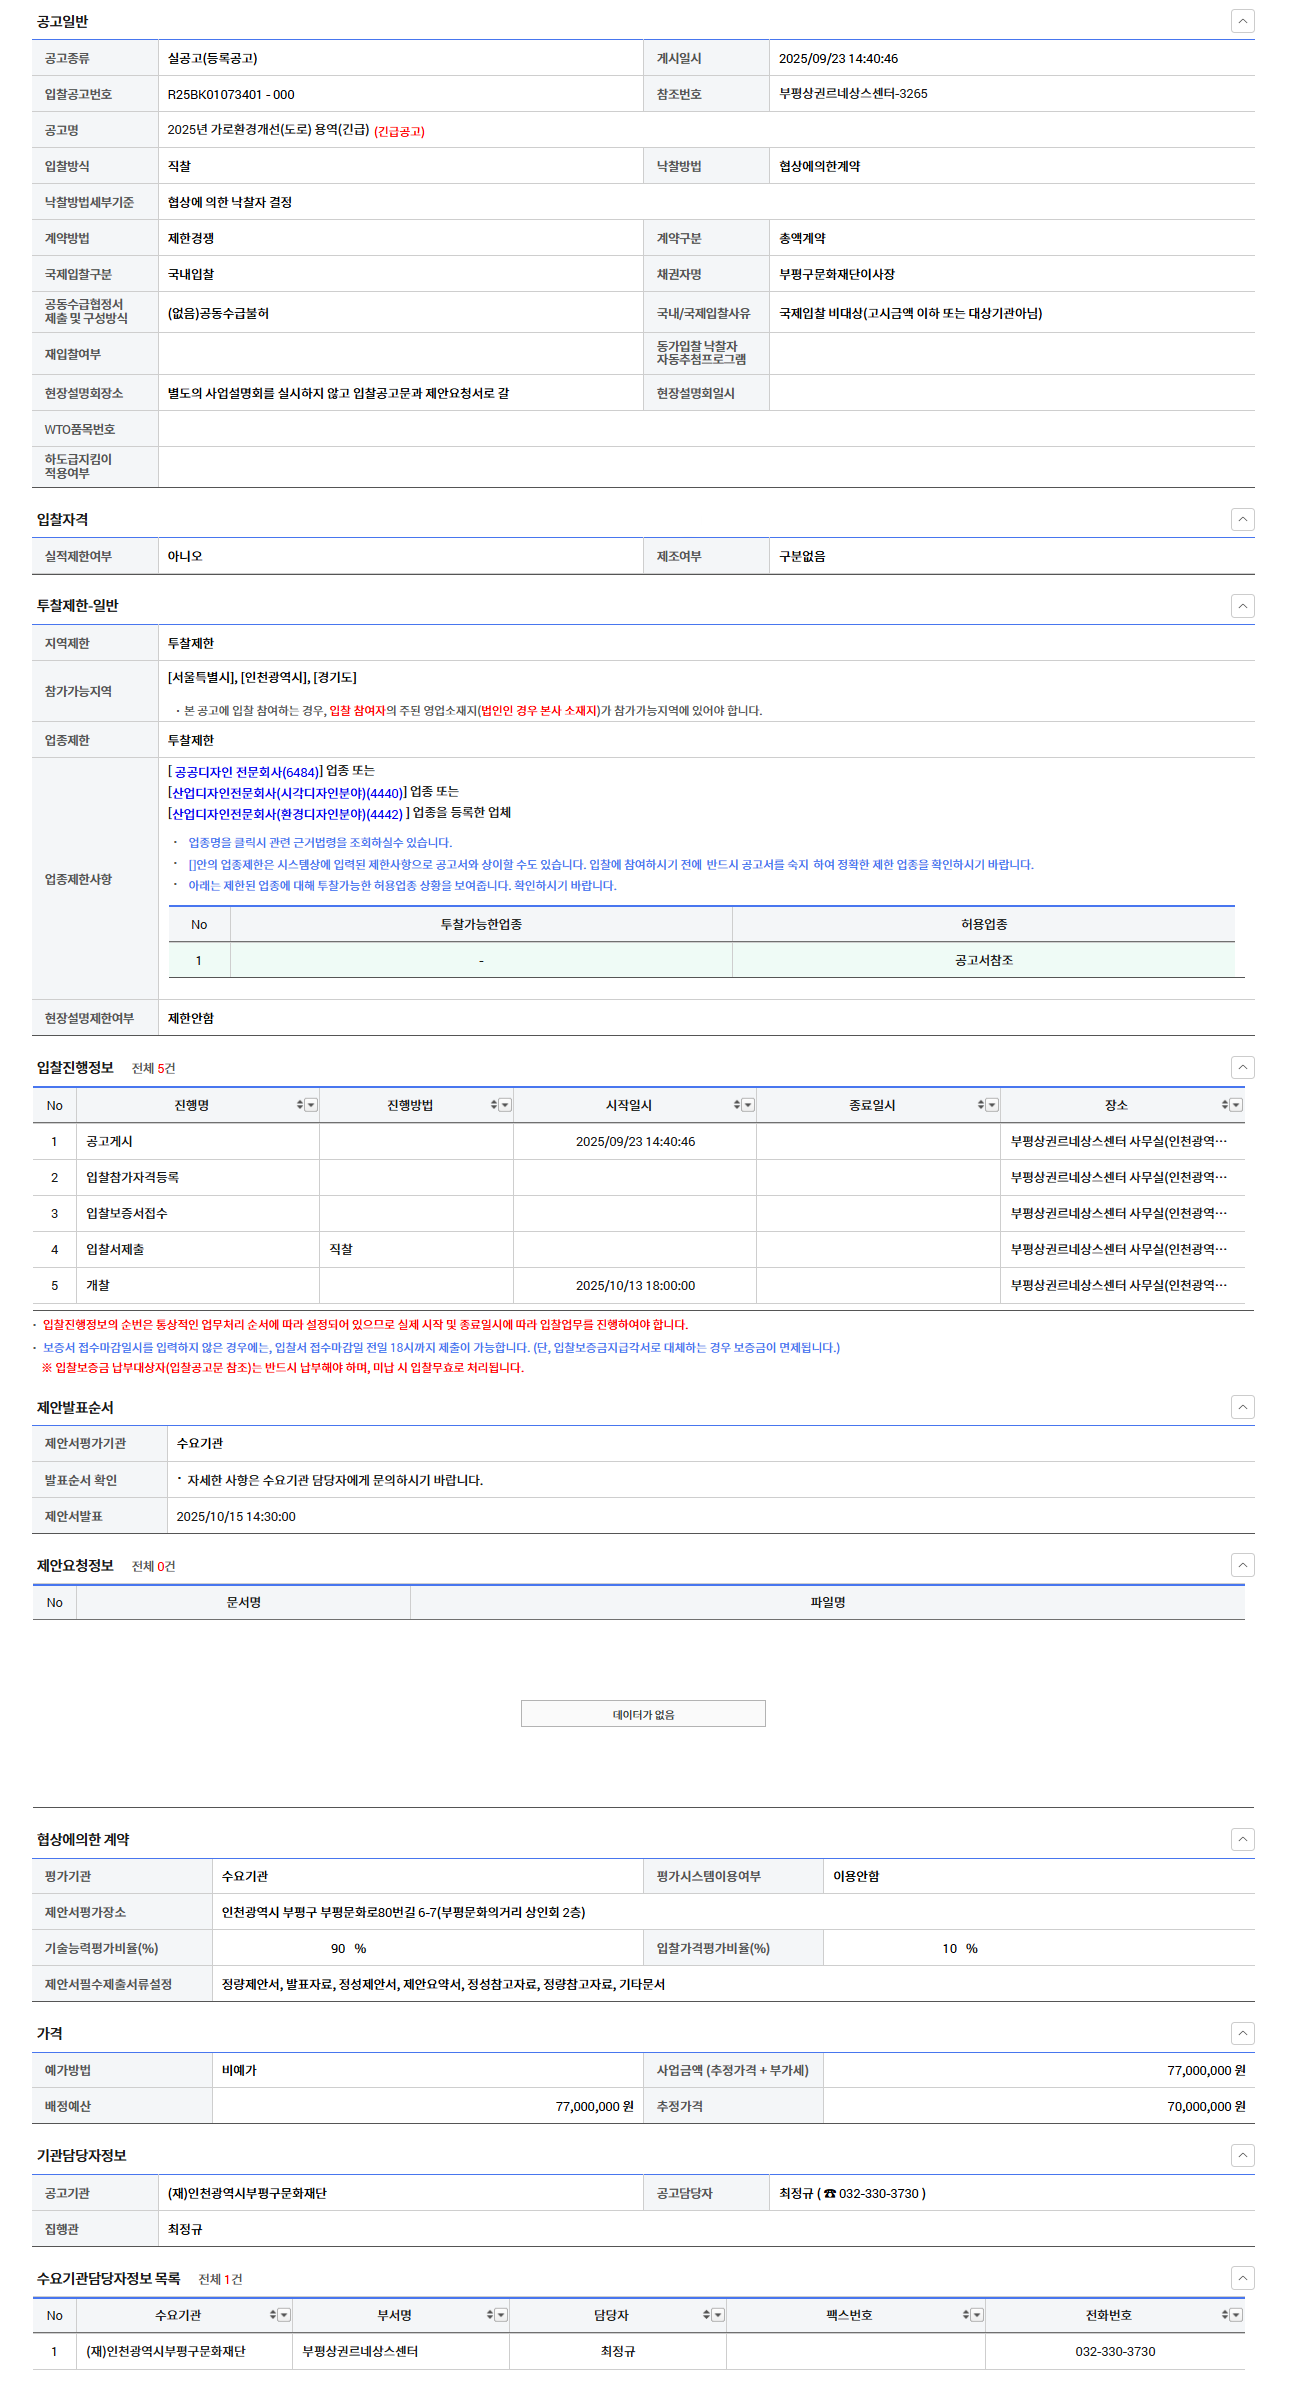Click the sort icon for 시작일시 column
Screen dimensions: 1295x2393
pyautogui.click(x=736, y=1105)
